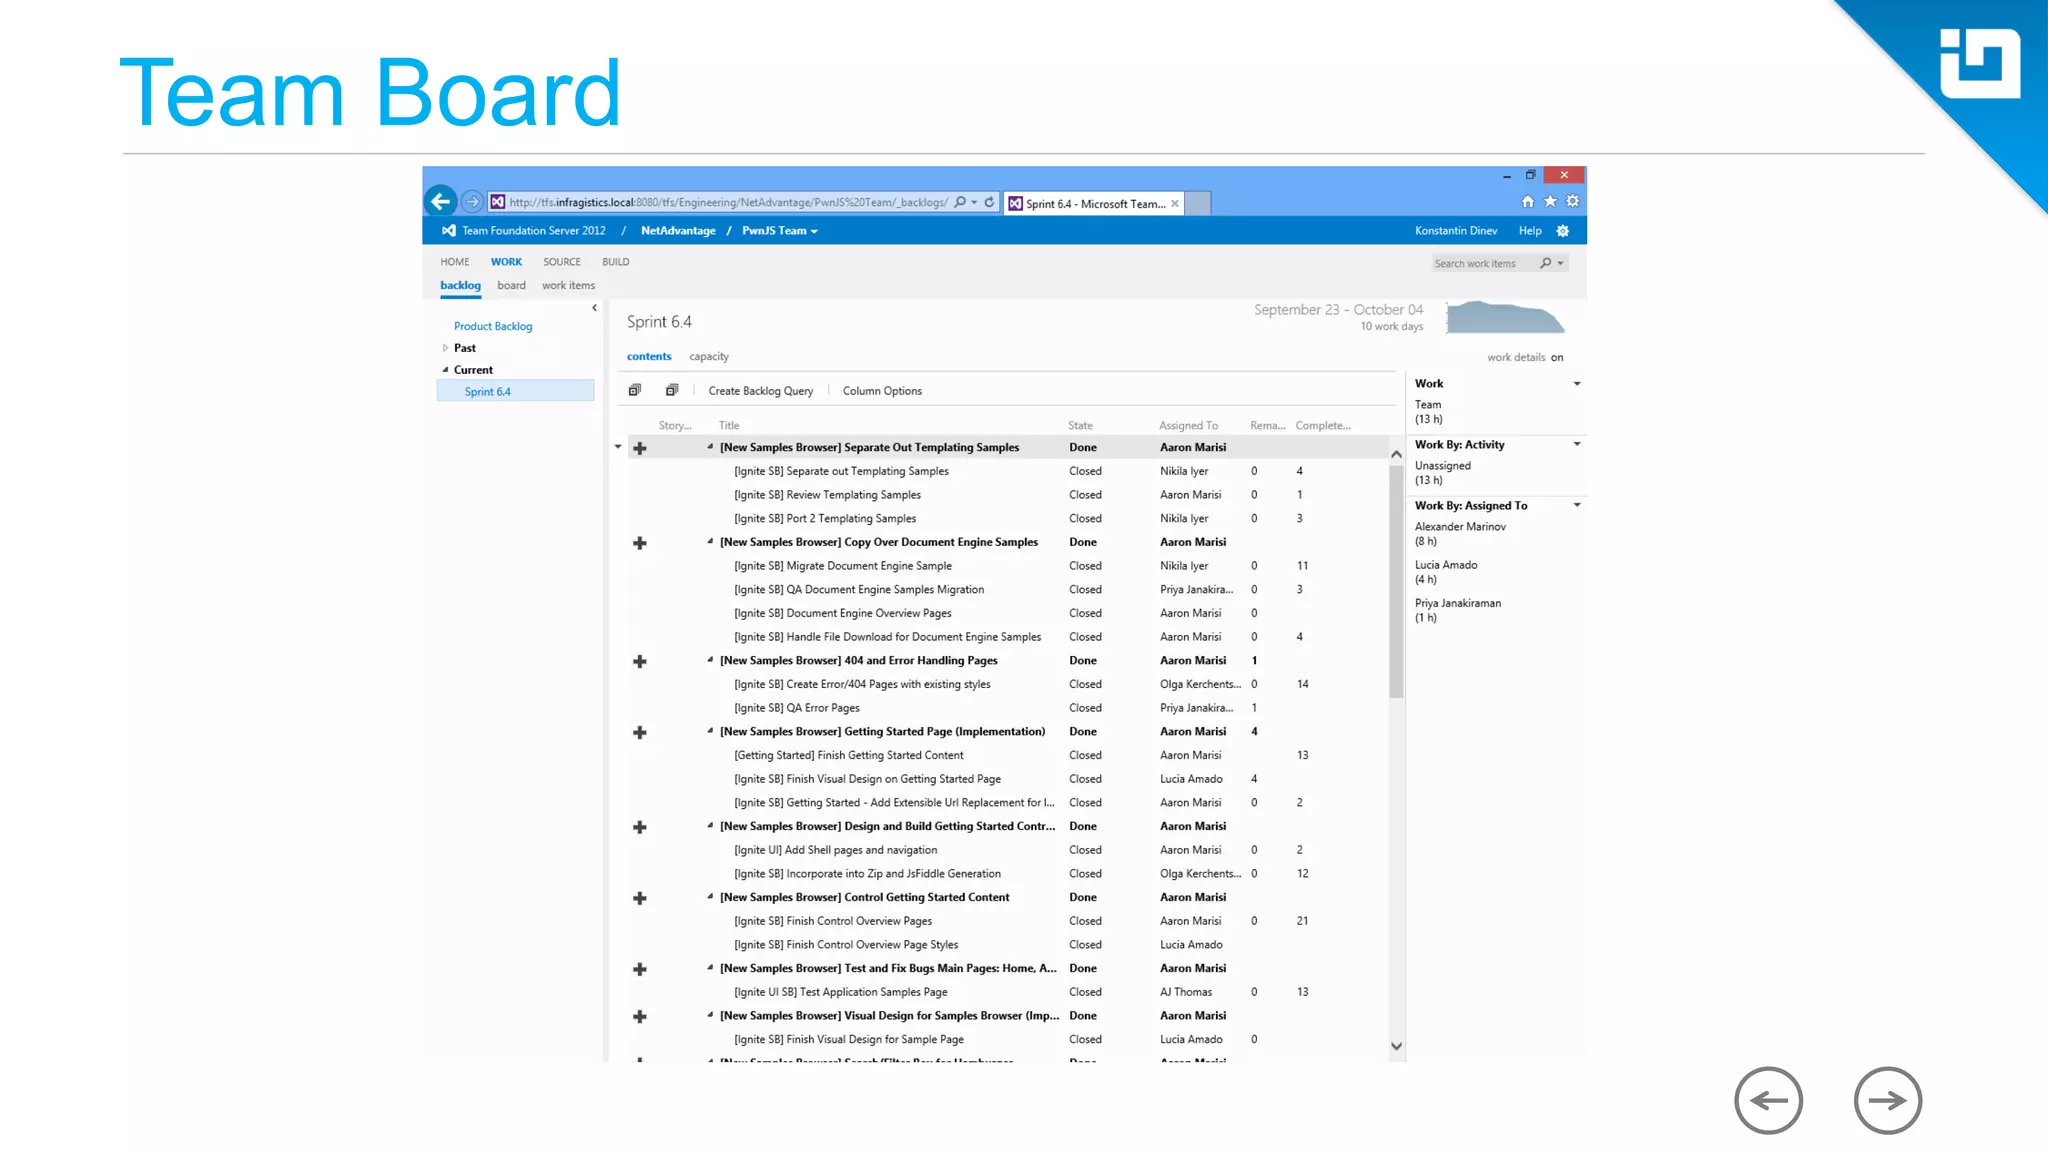2048x1152 pixels.
Task: Open the BUILD hub
Action: coord(616,262)
